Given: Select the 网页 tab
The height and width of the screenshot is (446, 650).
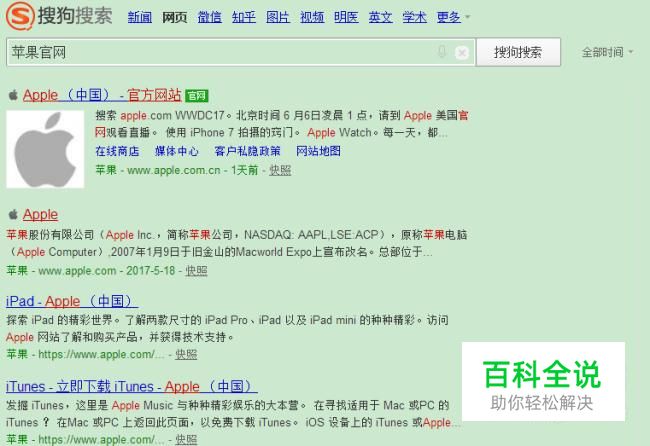Looking at the screenshot, I should pyautogui.click(x=175, y=17).
